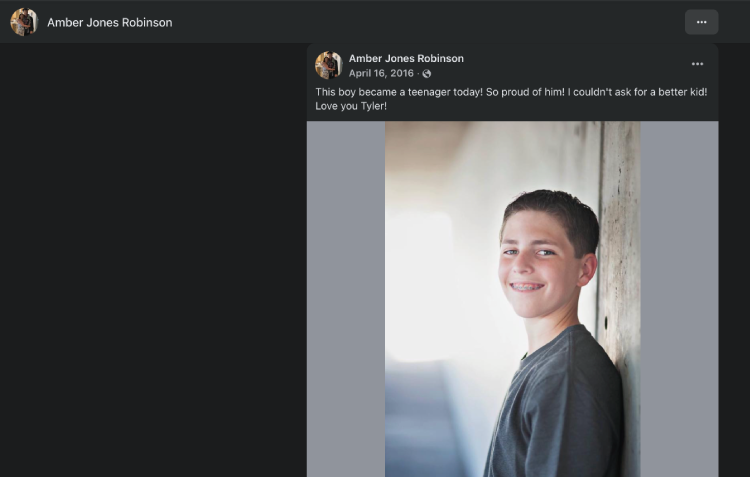Click the globe public privacy icon

[427, 74]
